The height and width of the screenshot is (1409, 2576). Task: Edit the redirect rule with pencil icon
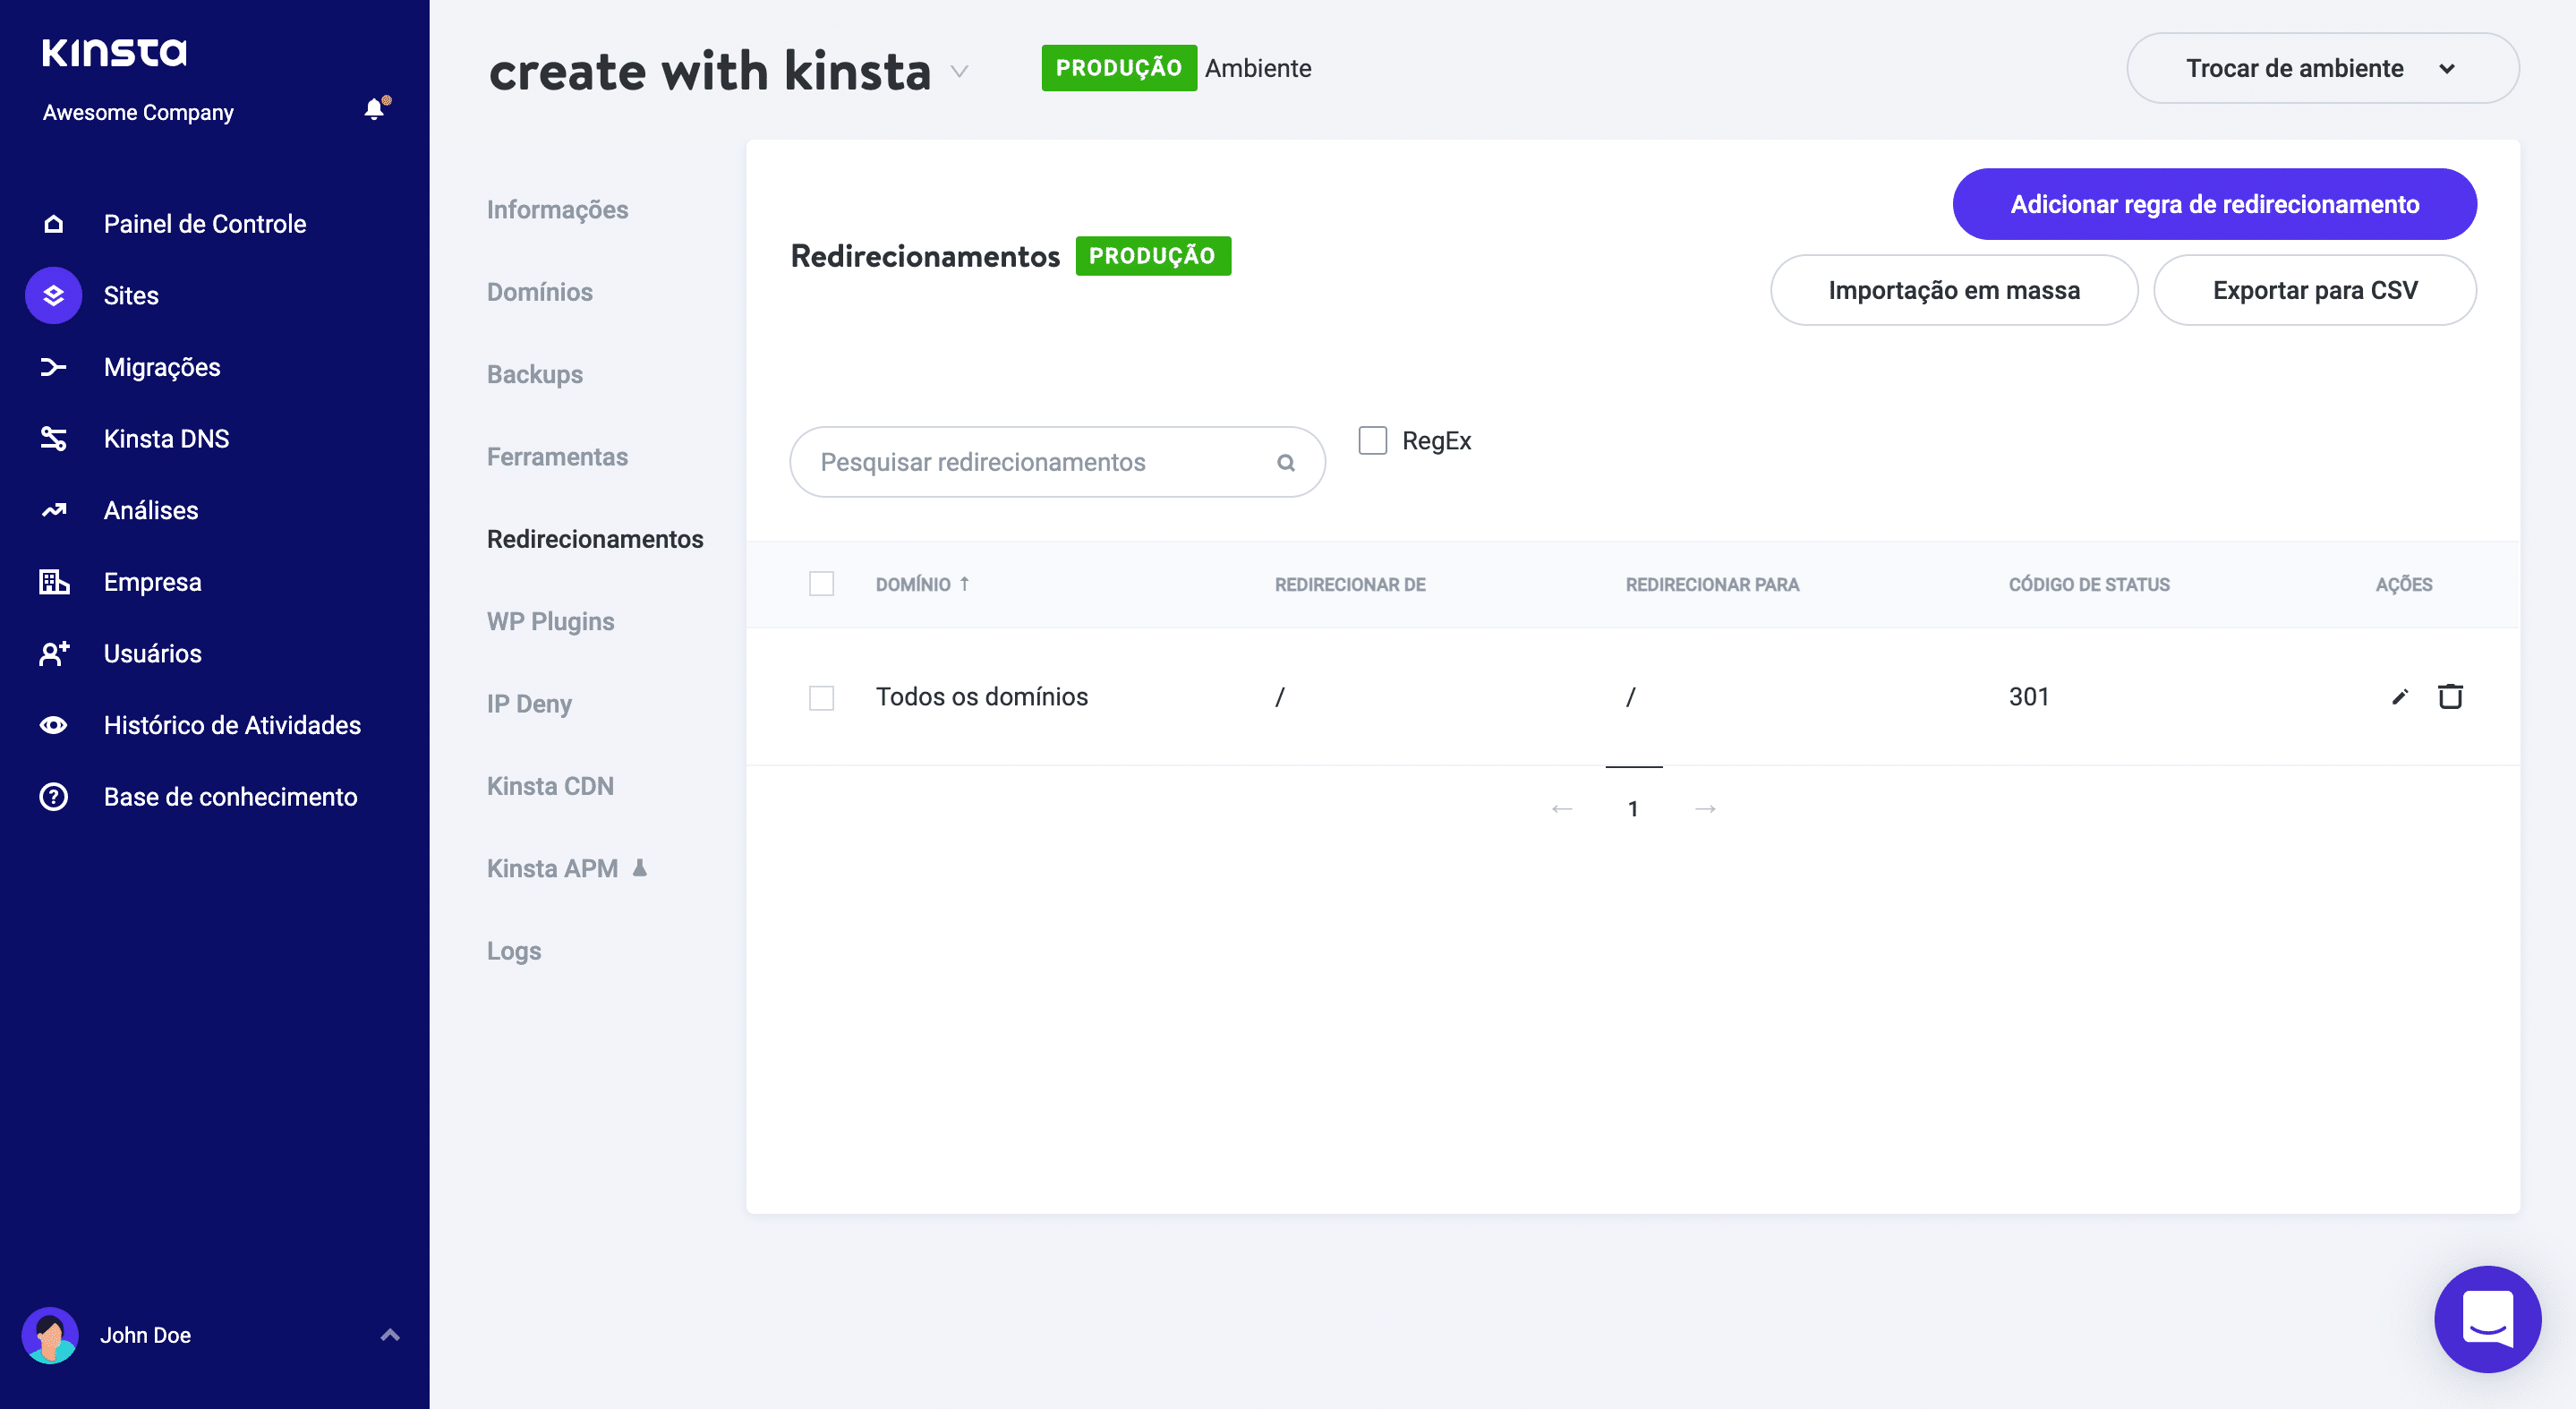click(2399, 696)
